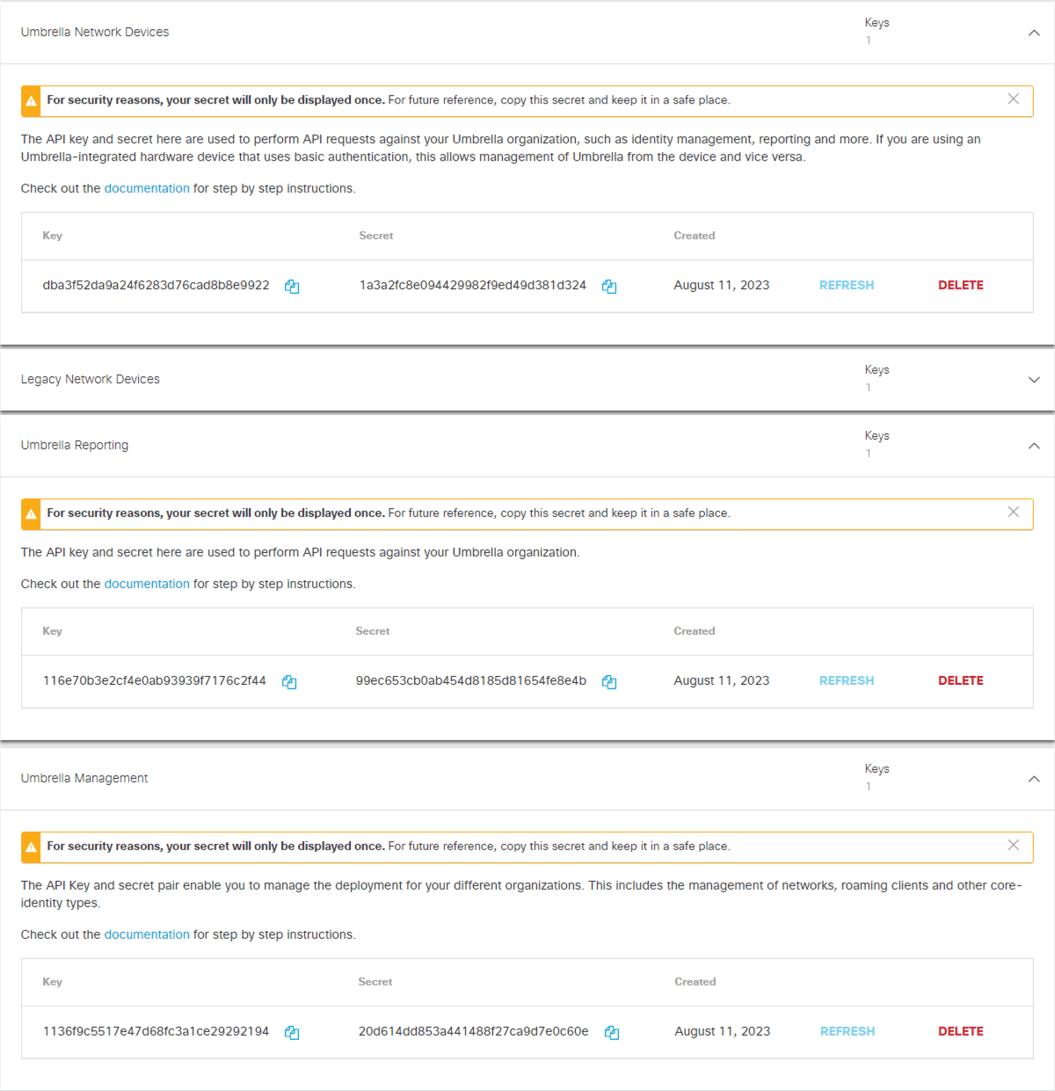Open documentation link under Umbrella Network Devices
The image size is (1055, 1091).
147,189
